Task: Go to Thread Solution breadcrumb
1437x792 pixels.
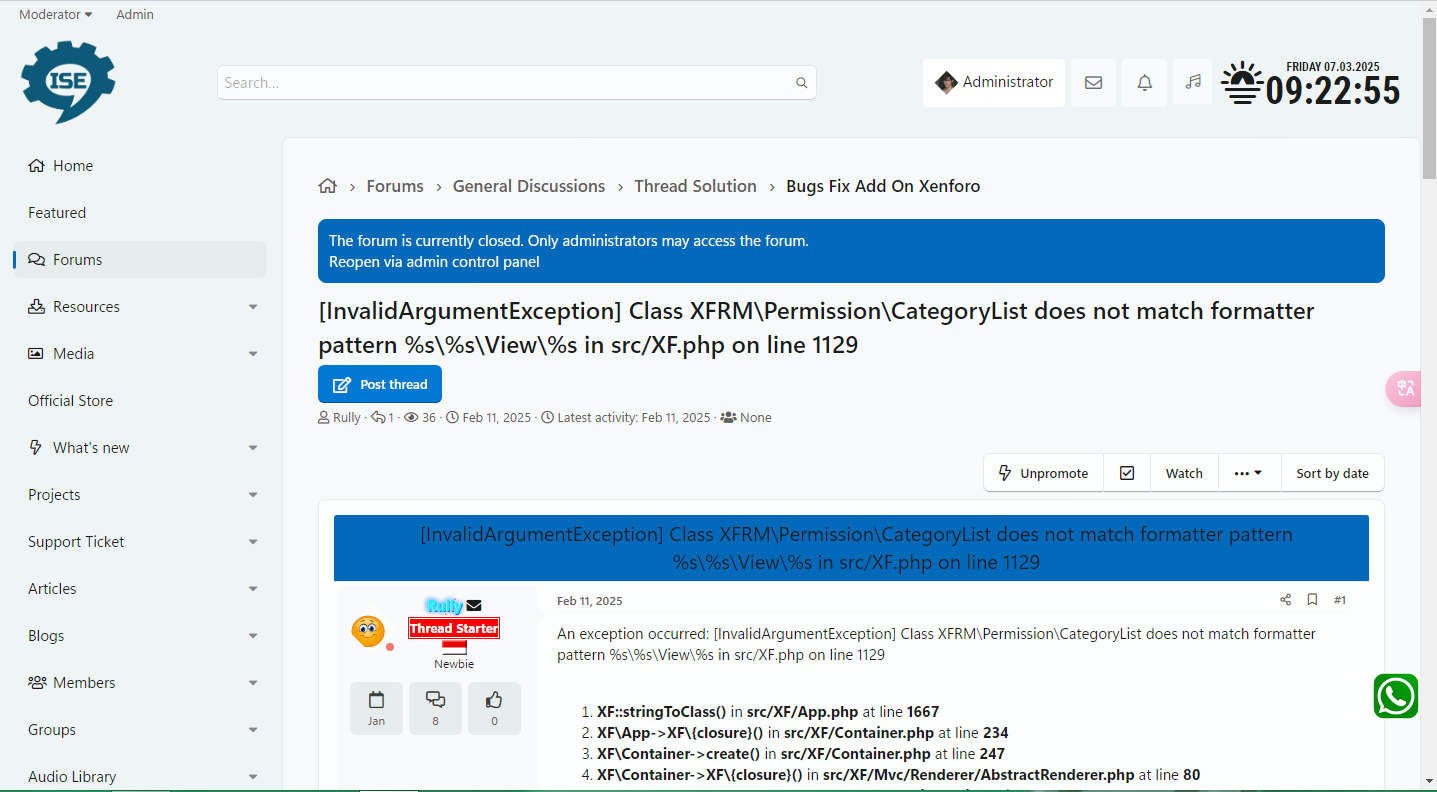Action: (x=695, y=186)
